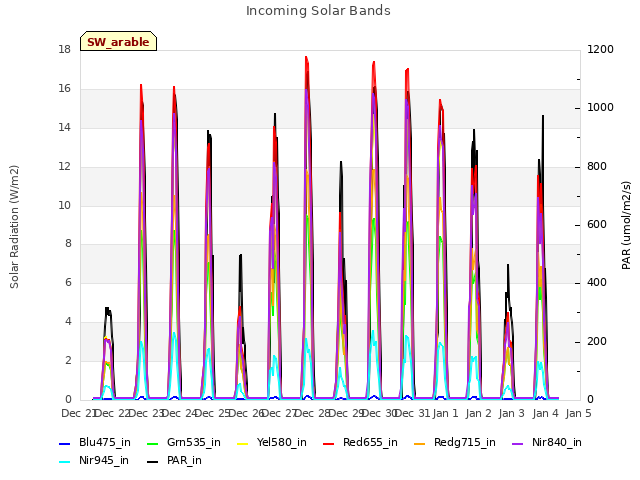Click the Jan 2 x-axis date label
This screenshot has height=480, width=640.
[x=478, y=413]
